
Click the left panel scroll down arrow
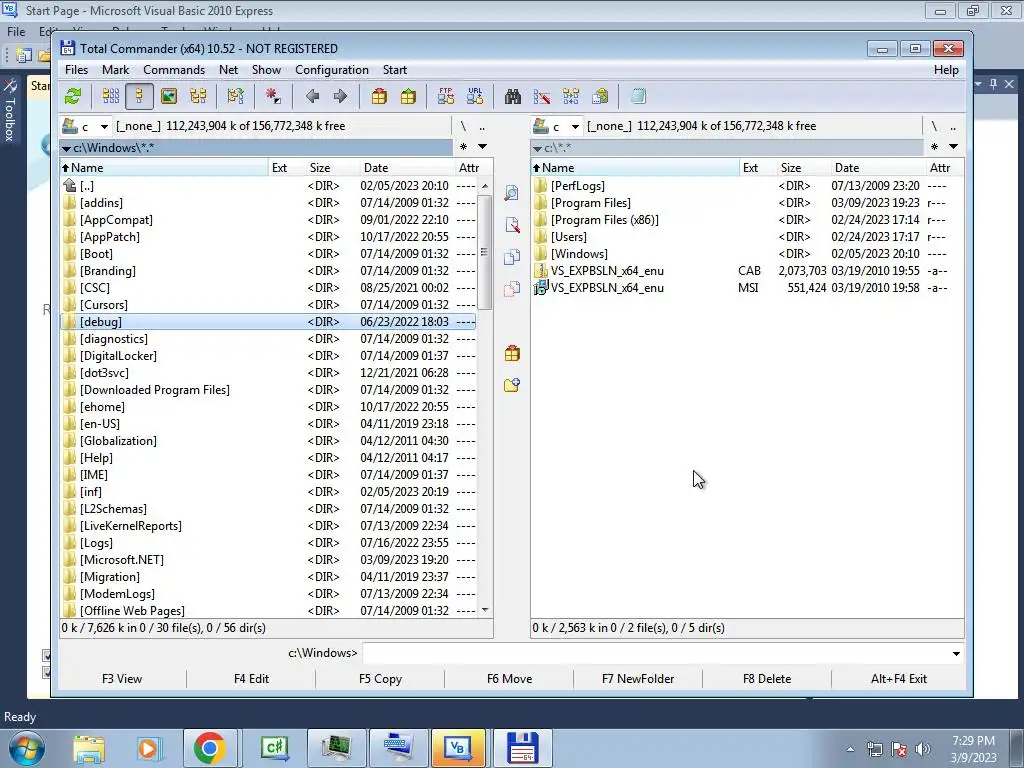pos(485,610)
